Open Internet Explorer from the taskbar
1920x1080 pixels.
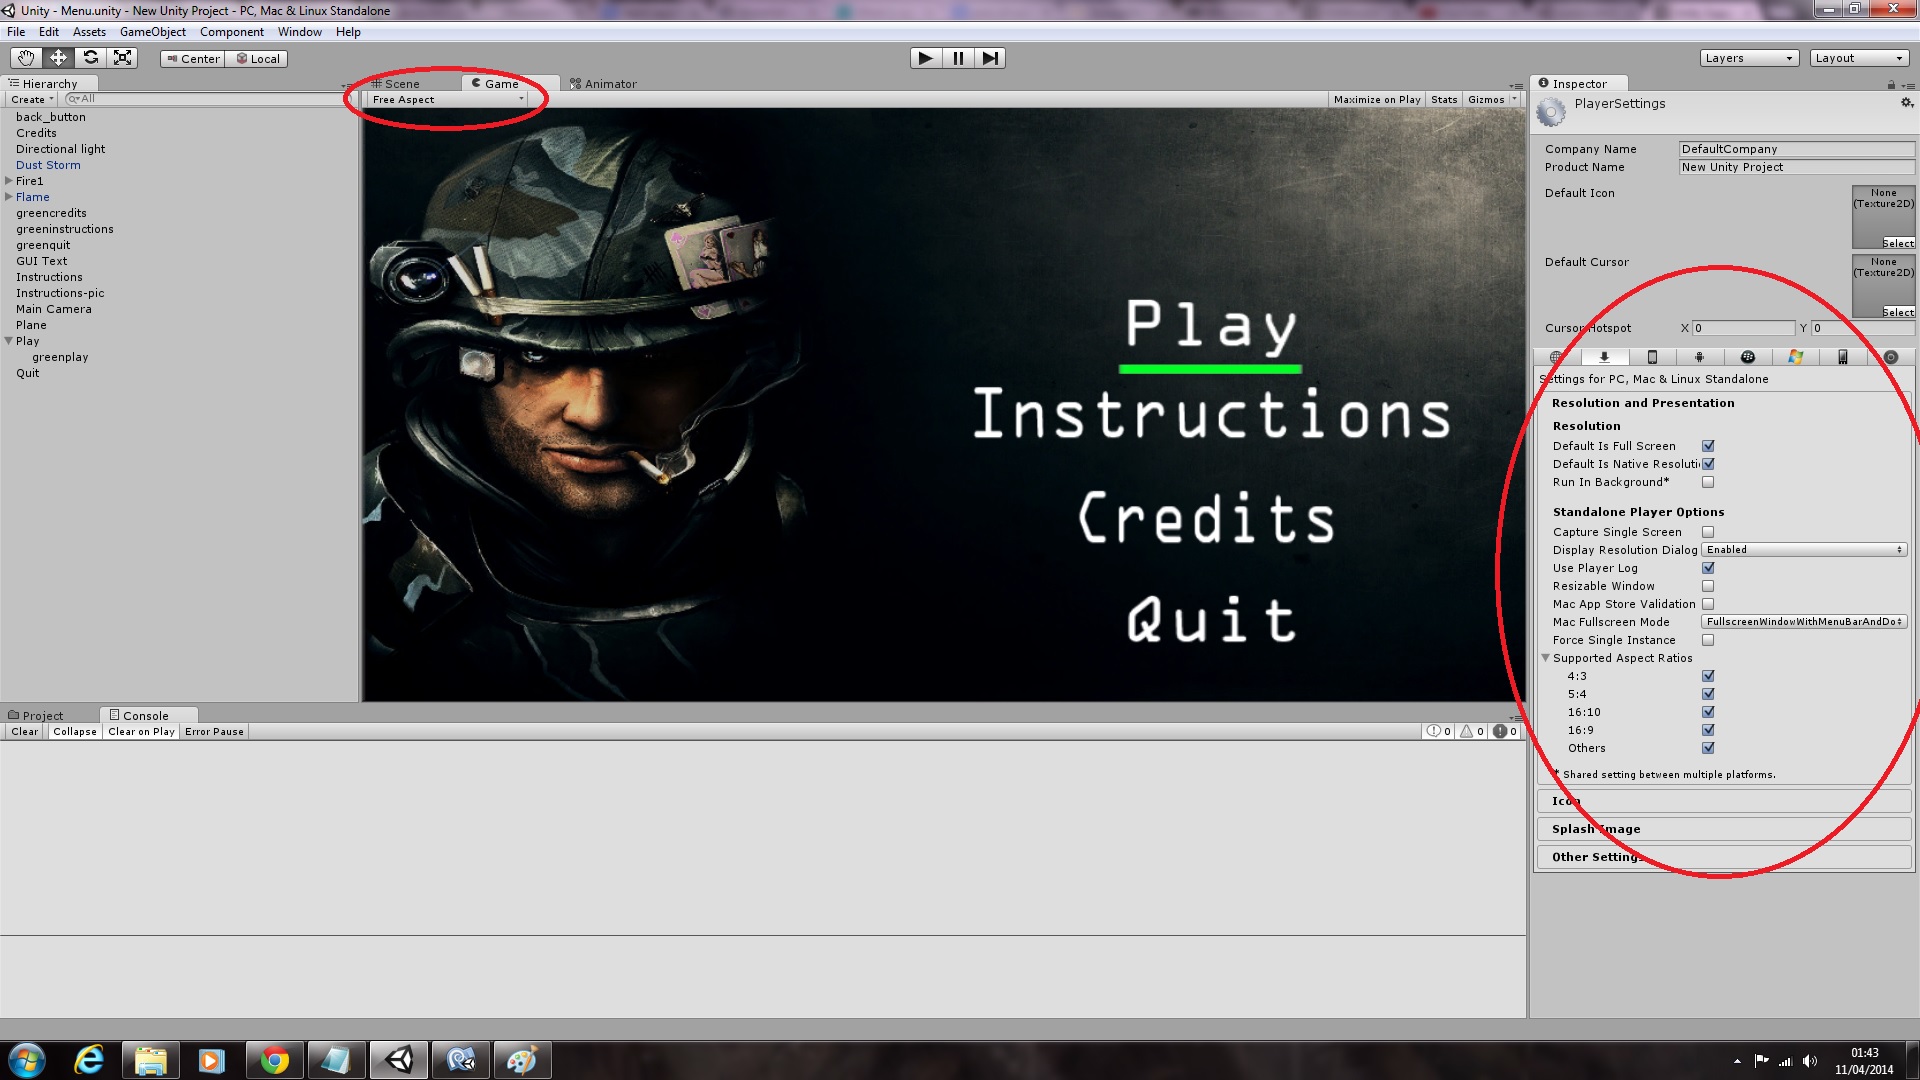coord(89,1060)
